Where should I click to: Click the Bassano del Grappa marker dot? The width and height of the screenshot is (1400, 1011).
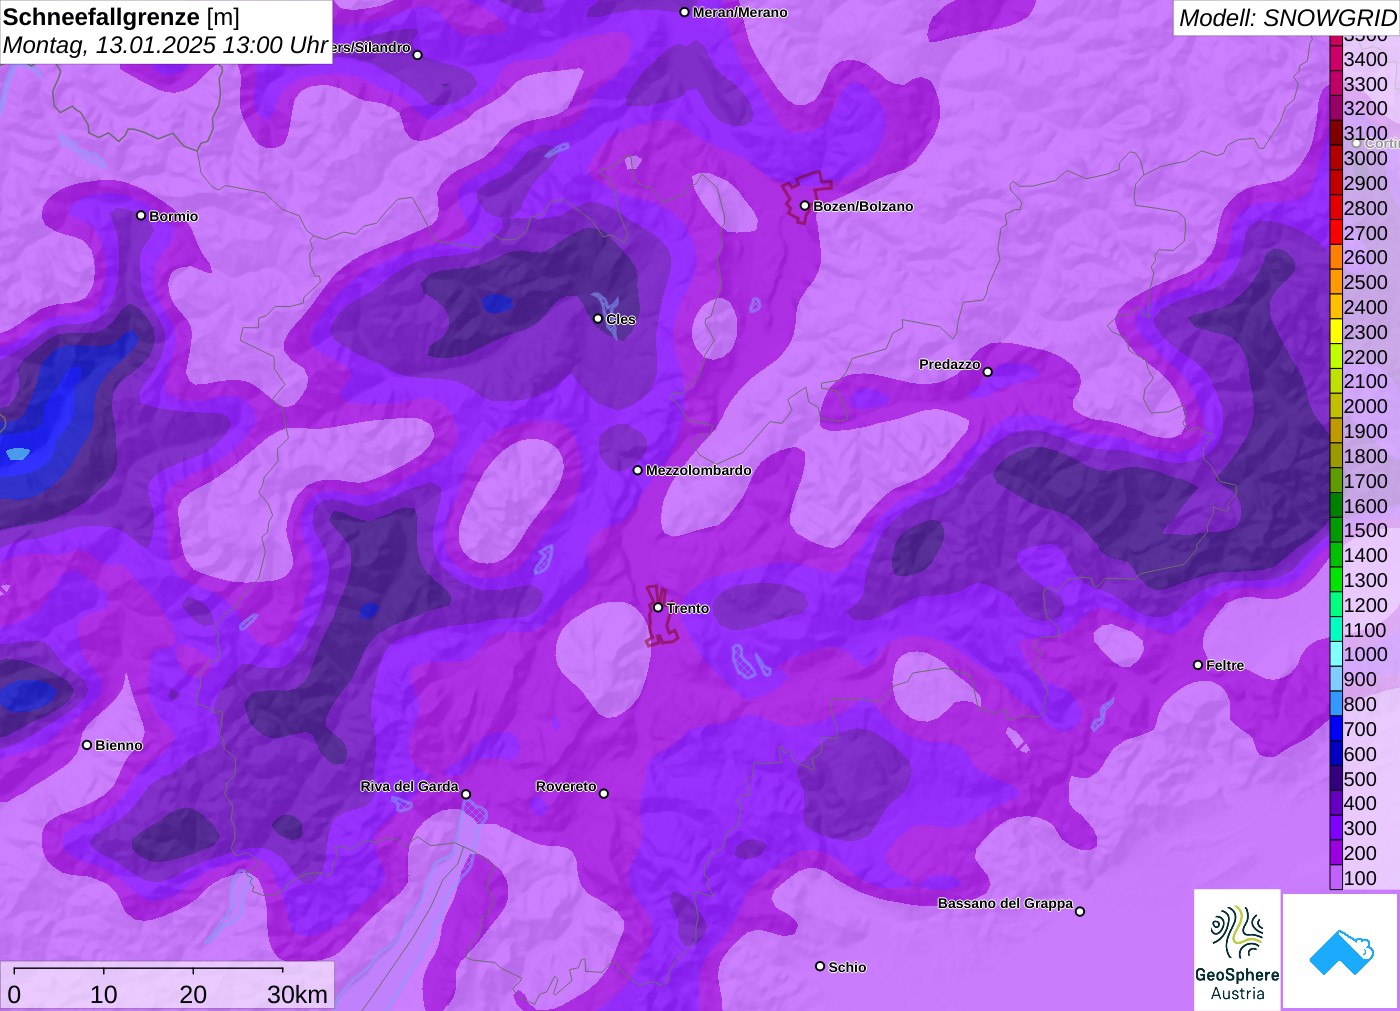point(1080,911)
